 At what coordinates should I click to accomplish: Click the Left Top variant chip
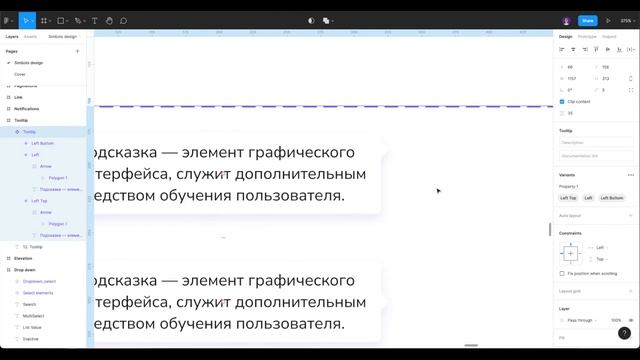pyautogui.click(x=568, y=198)
